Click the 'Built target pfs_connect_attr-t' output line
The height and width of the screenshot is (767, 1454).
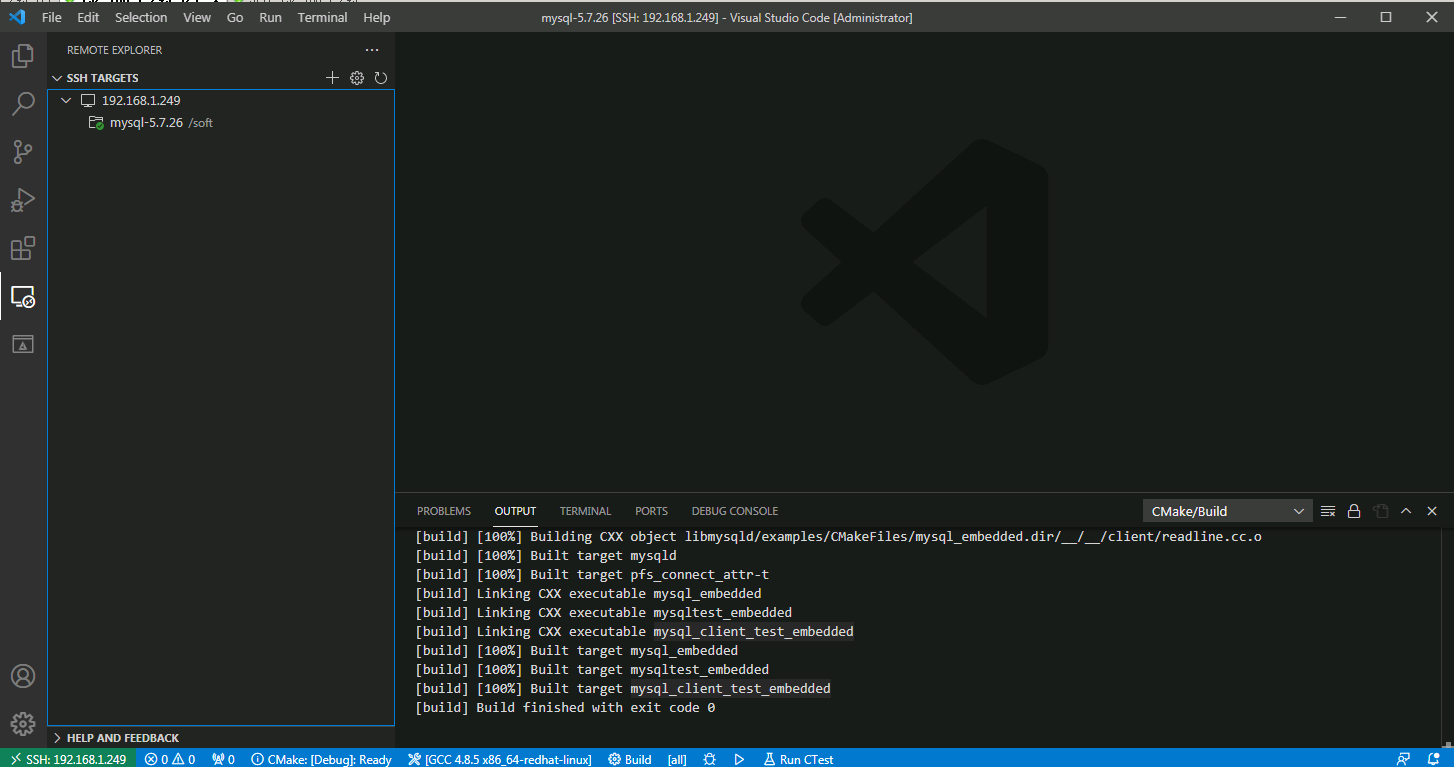(592, 575)
